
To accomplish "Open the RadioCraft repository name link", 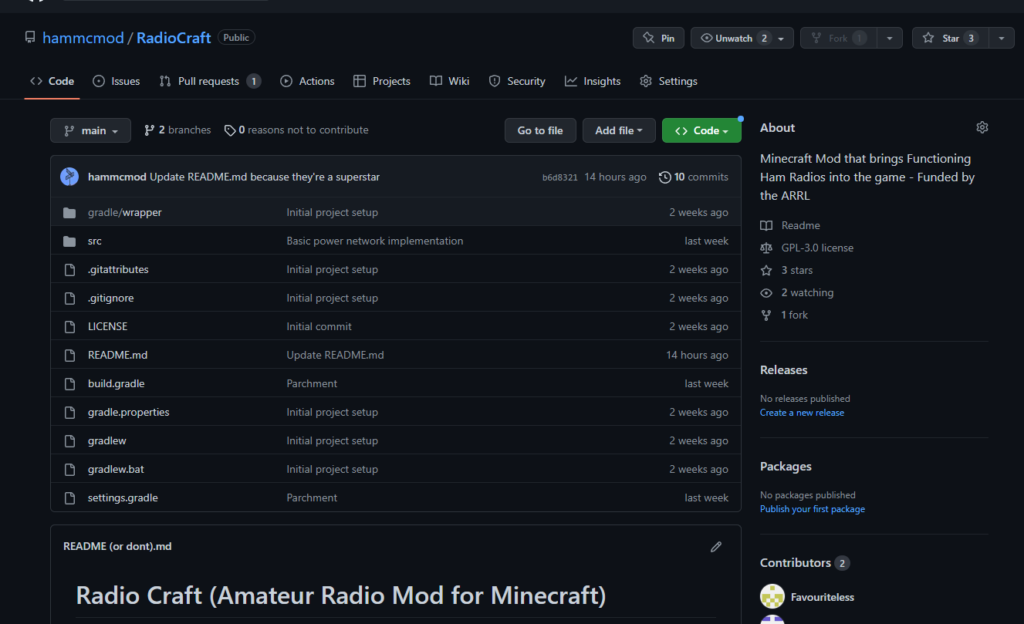I will (x=174, y=38).
